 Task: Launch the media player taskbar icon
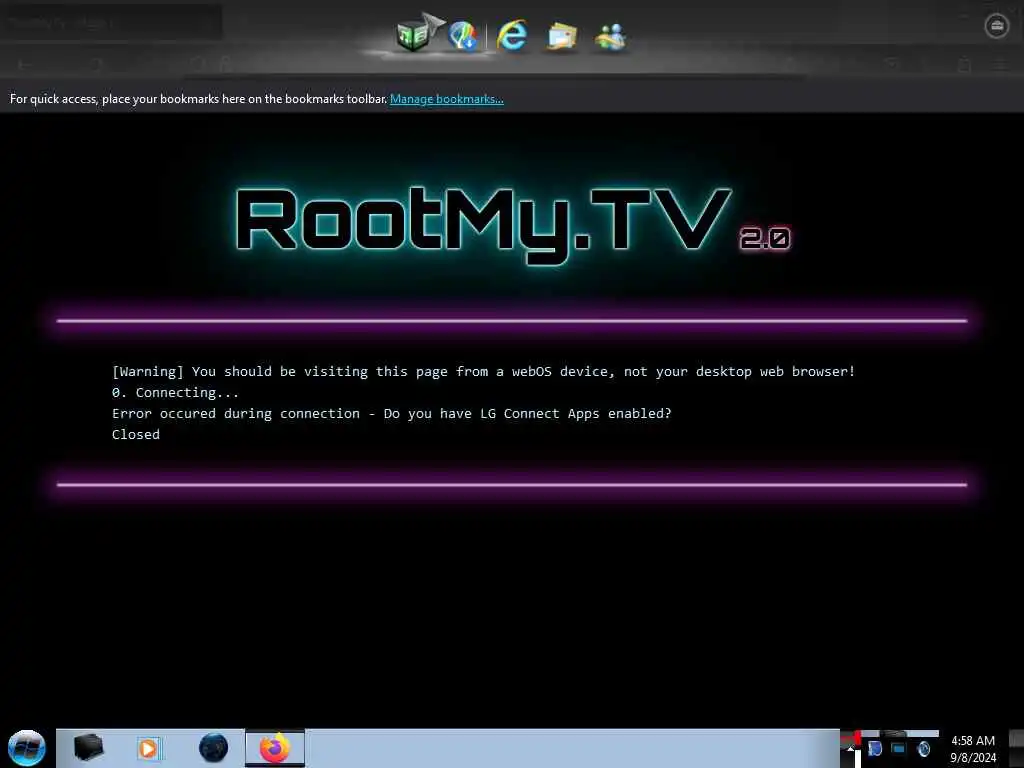(x=148, y=748)
